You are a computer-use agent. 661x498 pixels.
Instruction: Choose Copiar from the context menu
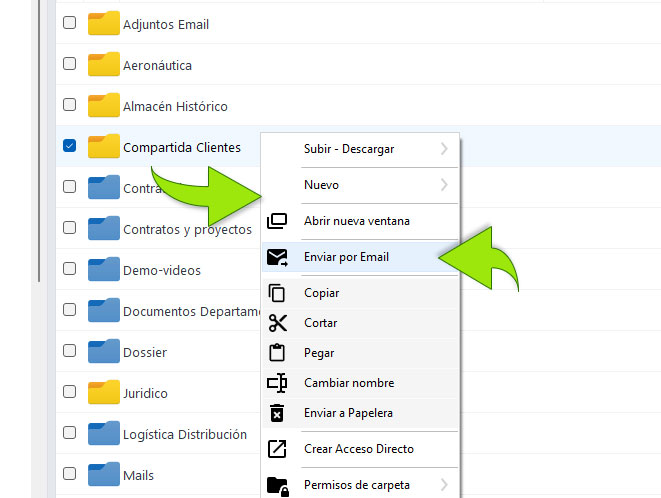(321, 293)
